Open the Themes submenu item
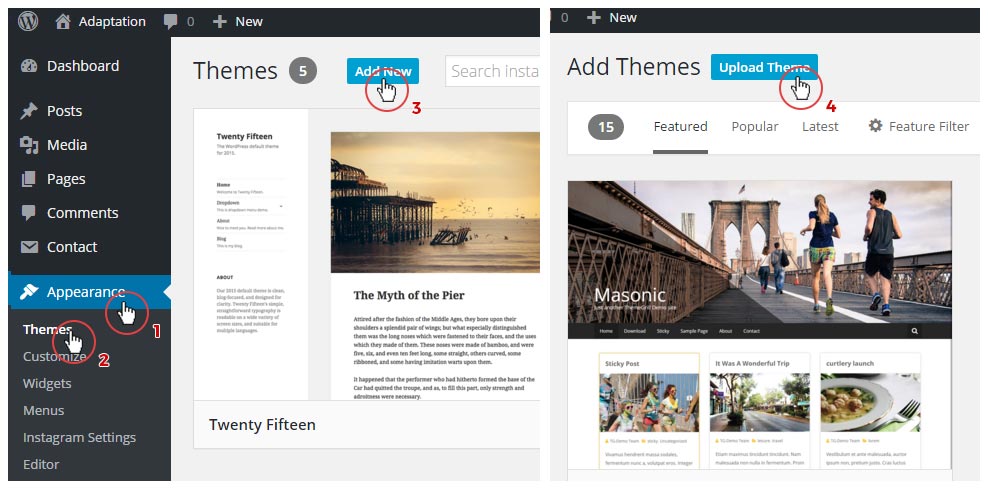 point(47,329)
